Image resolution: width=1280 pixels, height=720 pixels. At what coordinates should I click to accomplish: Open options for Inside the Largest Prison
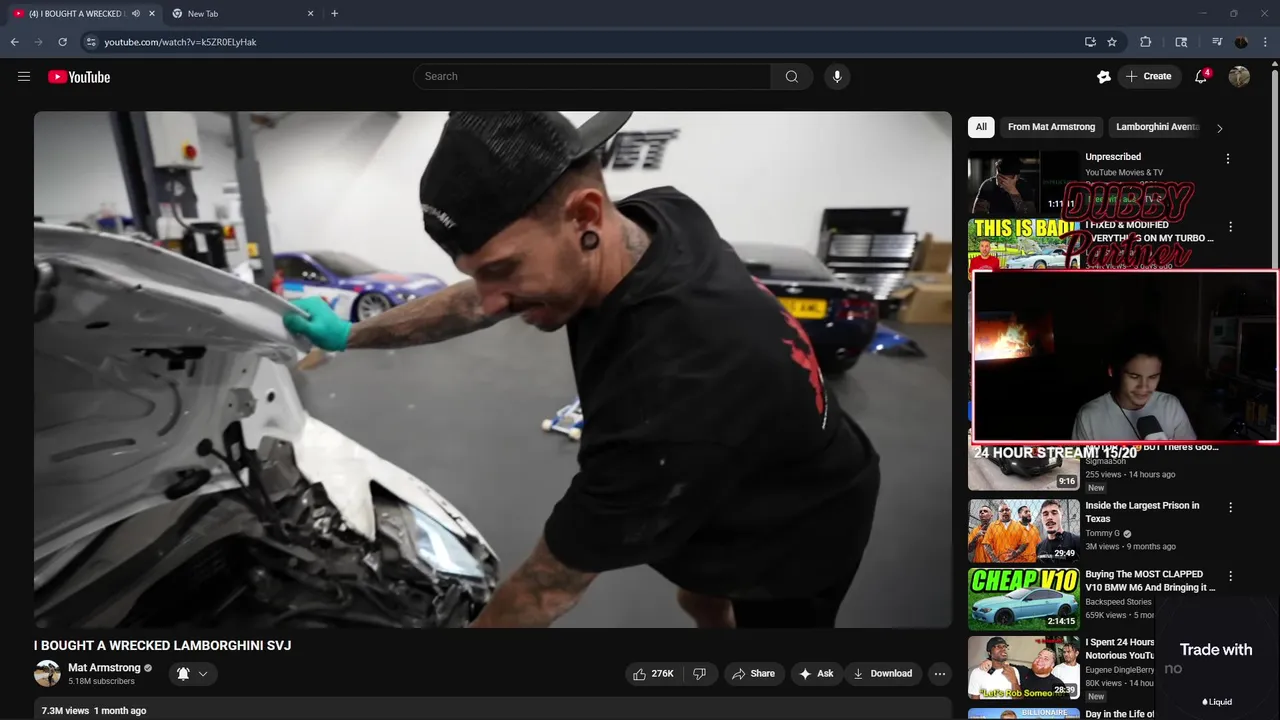coord(1231,507)
